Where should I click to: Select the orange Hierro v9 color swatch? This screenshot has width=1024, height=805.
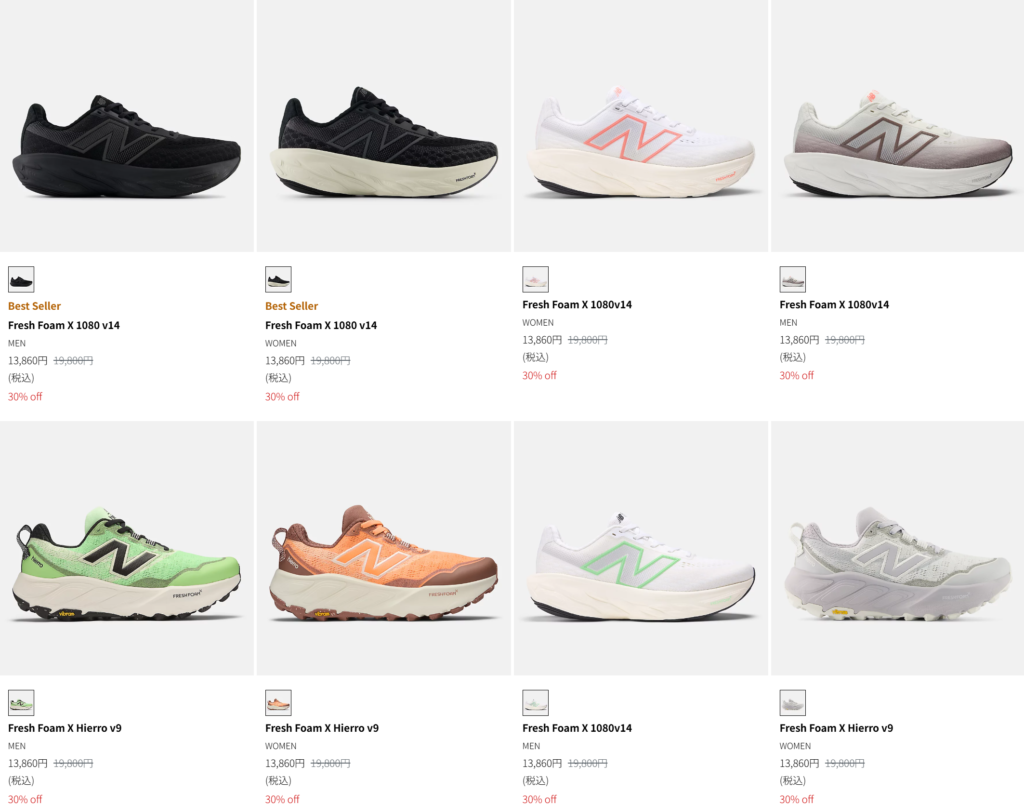point(278,703)
